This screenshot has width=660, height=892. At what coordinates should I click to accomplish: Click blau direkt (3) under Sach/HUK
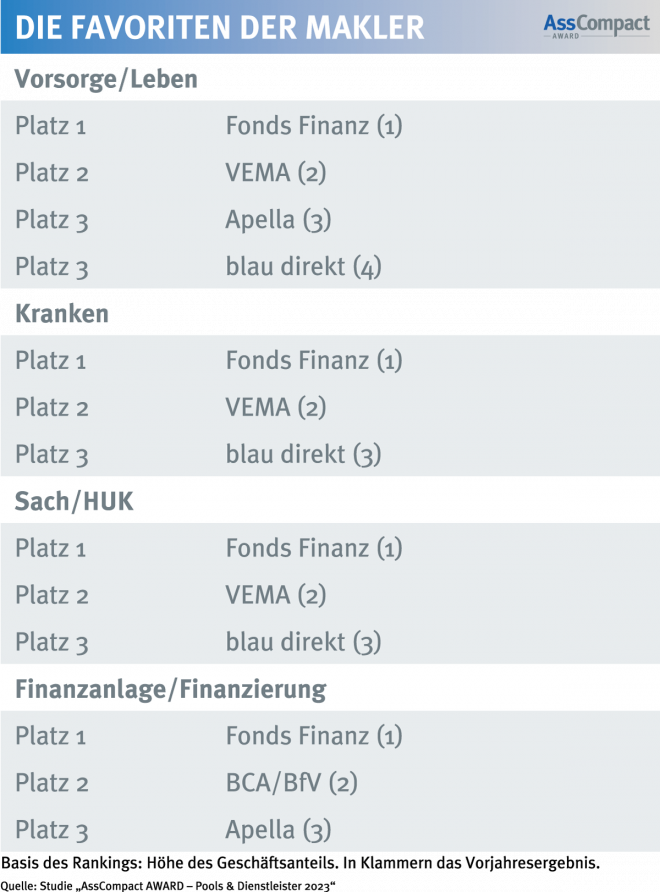303,642
